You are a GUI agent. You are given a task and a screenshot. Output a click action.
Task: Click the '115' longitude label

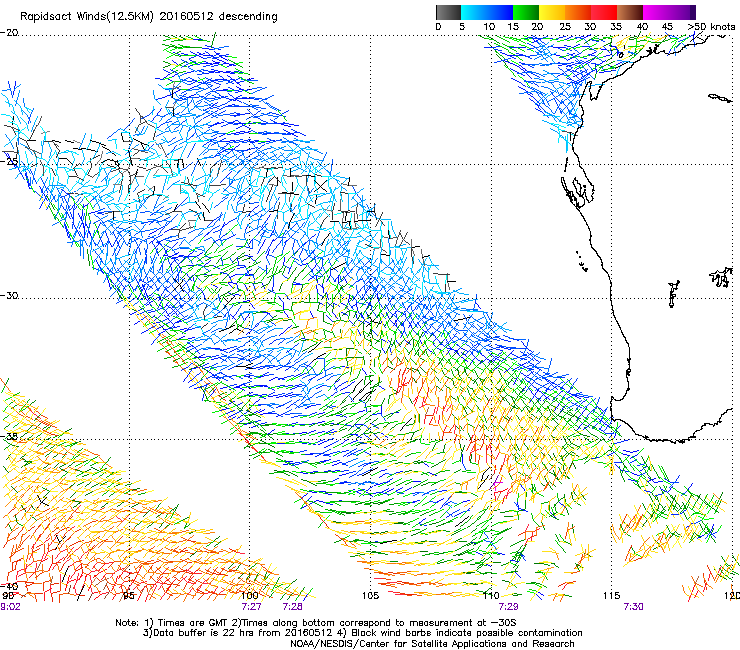[611, 596]
